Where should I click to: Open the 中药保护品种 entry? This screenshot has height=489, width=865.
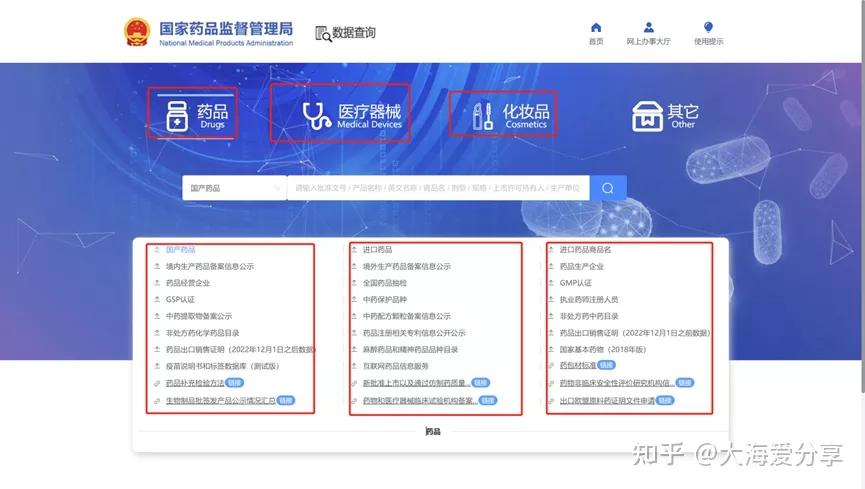click(385, 300)
